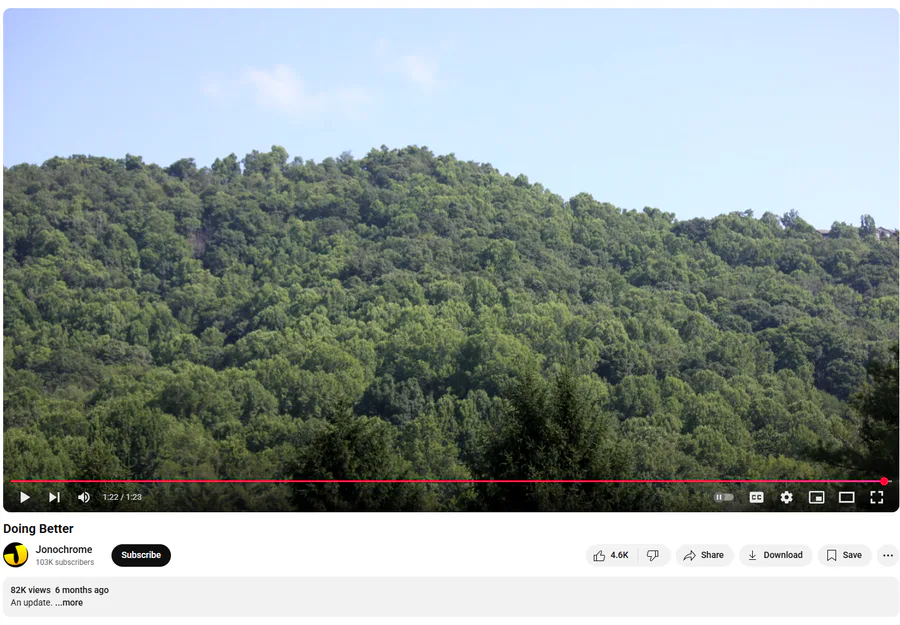Save the video to a playlist
This screenshot has height=625, width=900.
click(844, 555)
